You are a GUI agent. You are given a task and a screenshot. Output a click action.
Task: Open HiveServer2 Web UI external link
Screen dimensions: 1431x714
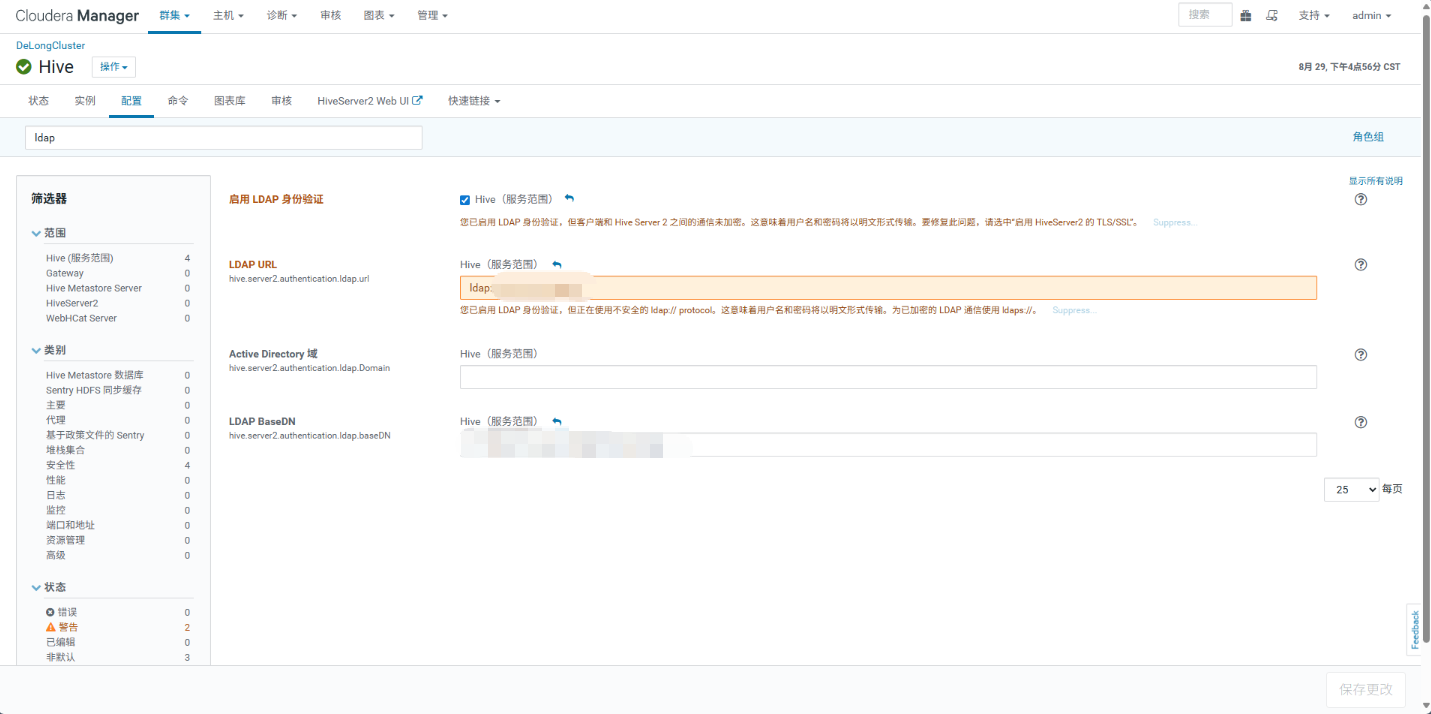coord(370,101)
